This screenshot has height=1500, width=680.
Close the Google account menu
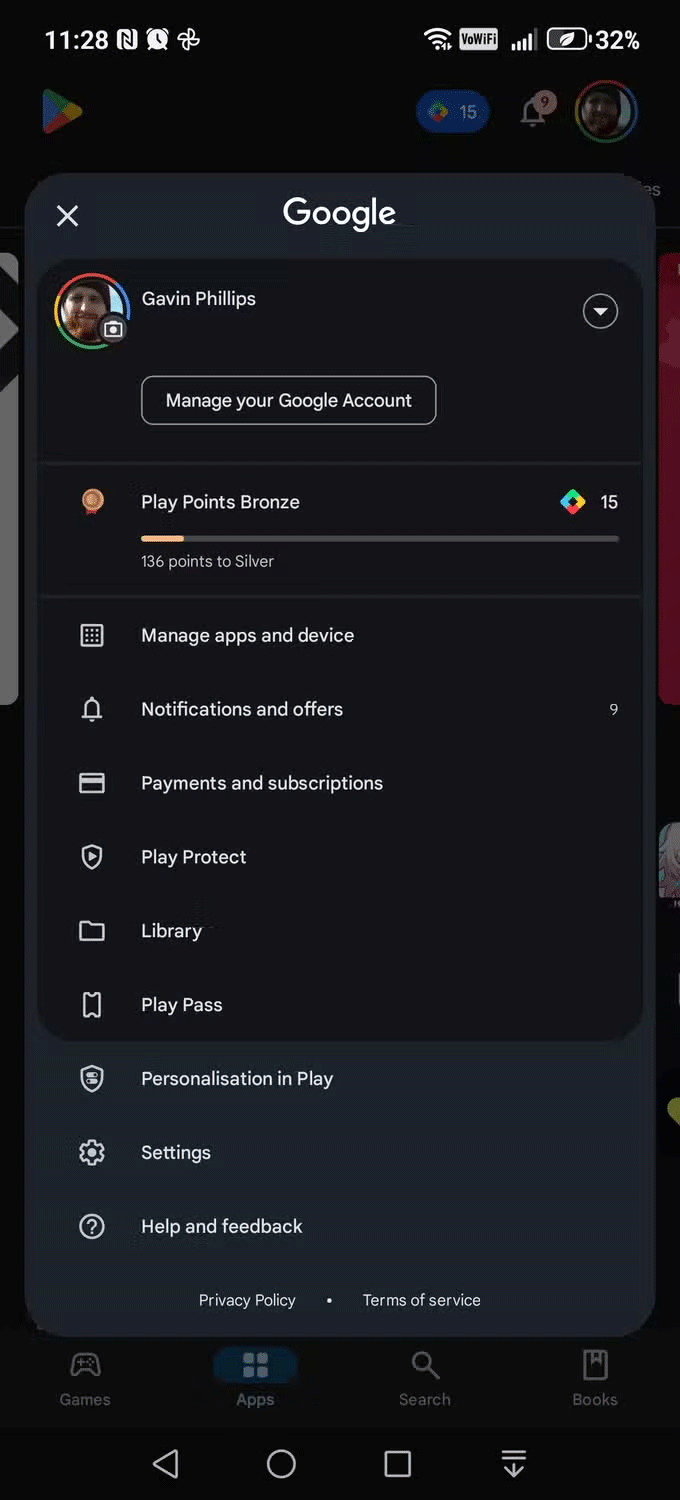(67, 215)
